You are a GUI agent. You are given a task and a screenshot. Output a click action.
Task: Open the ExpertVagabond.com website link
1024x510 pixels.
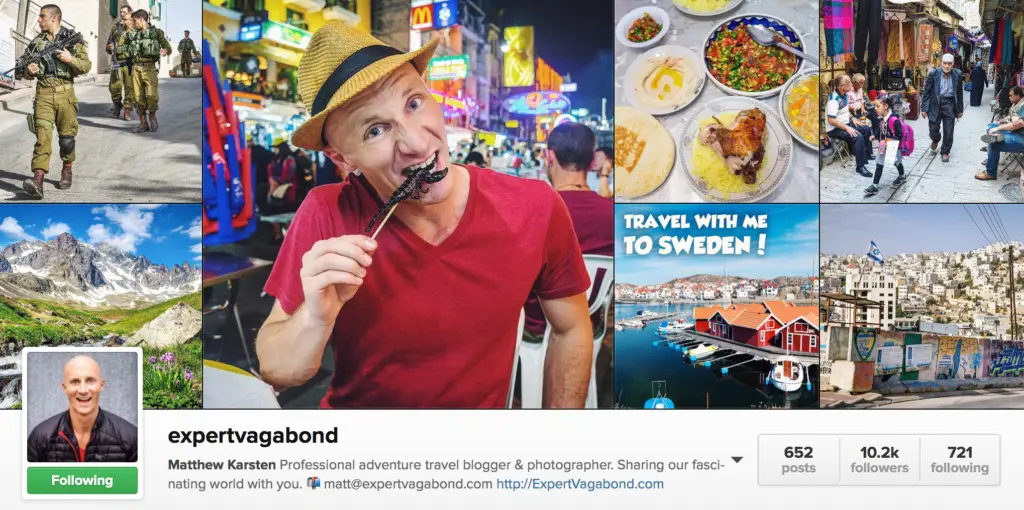[x=580, y=484]
